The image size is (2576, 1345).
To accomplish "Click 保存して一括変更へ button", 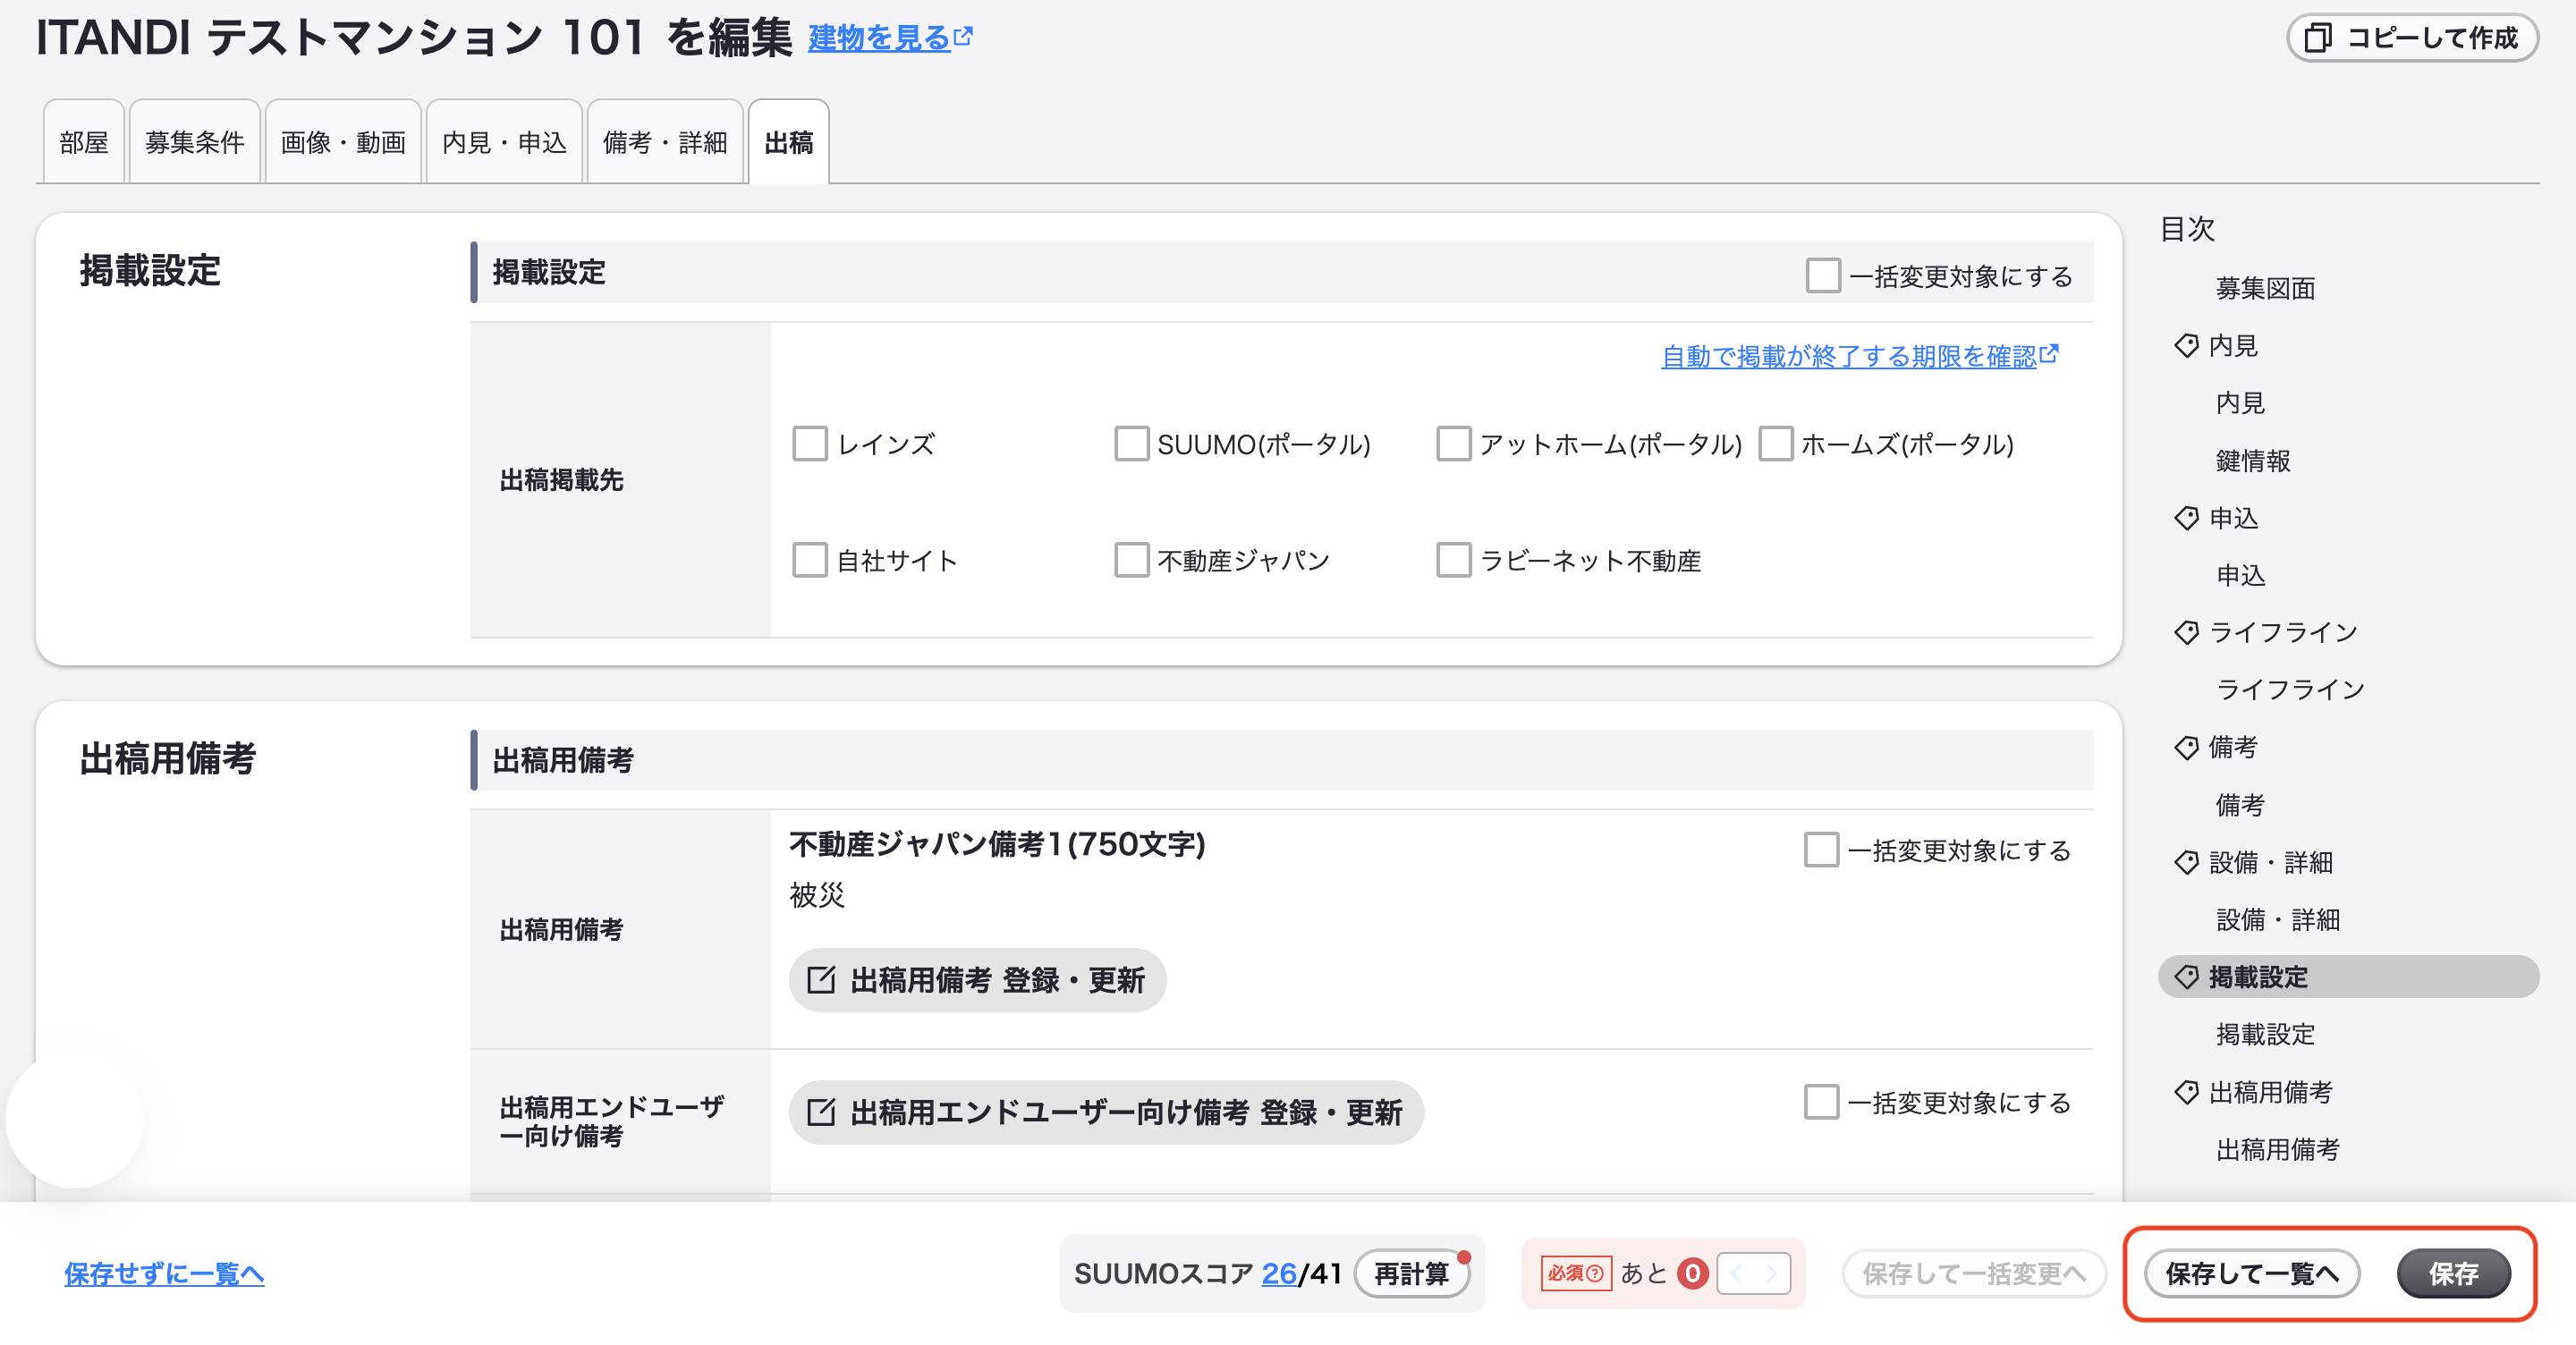I will tap(1974, 1273).
